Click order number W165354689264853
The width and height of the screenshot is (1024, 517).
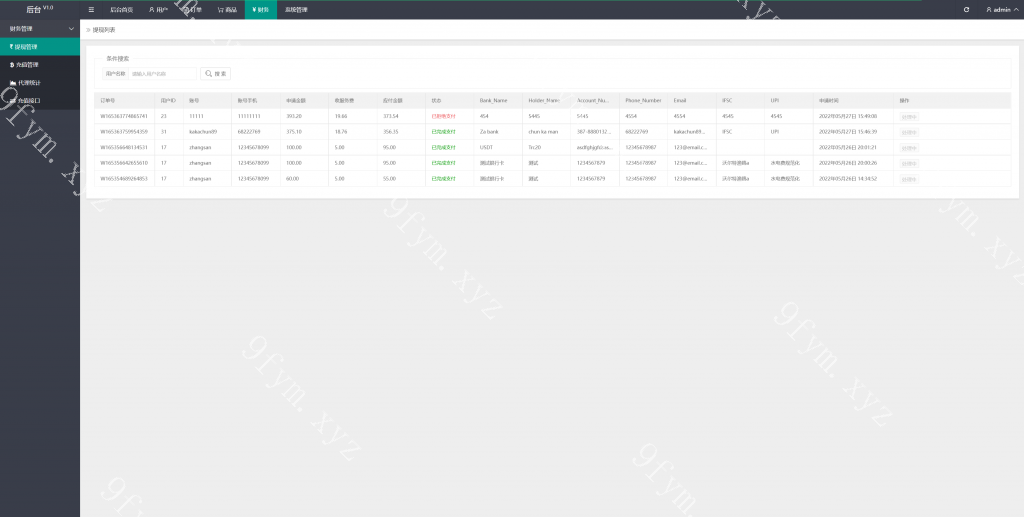point(124,179)
